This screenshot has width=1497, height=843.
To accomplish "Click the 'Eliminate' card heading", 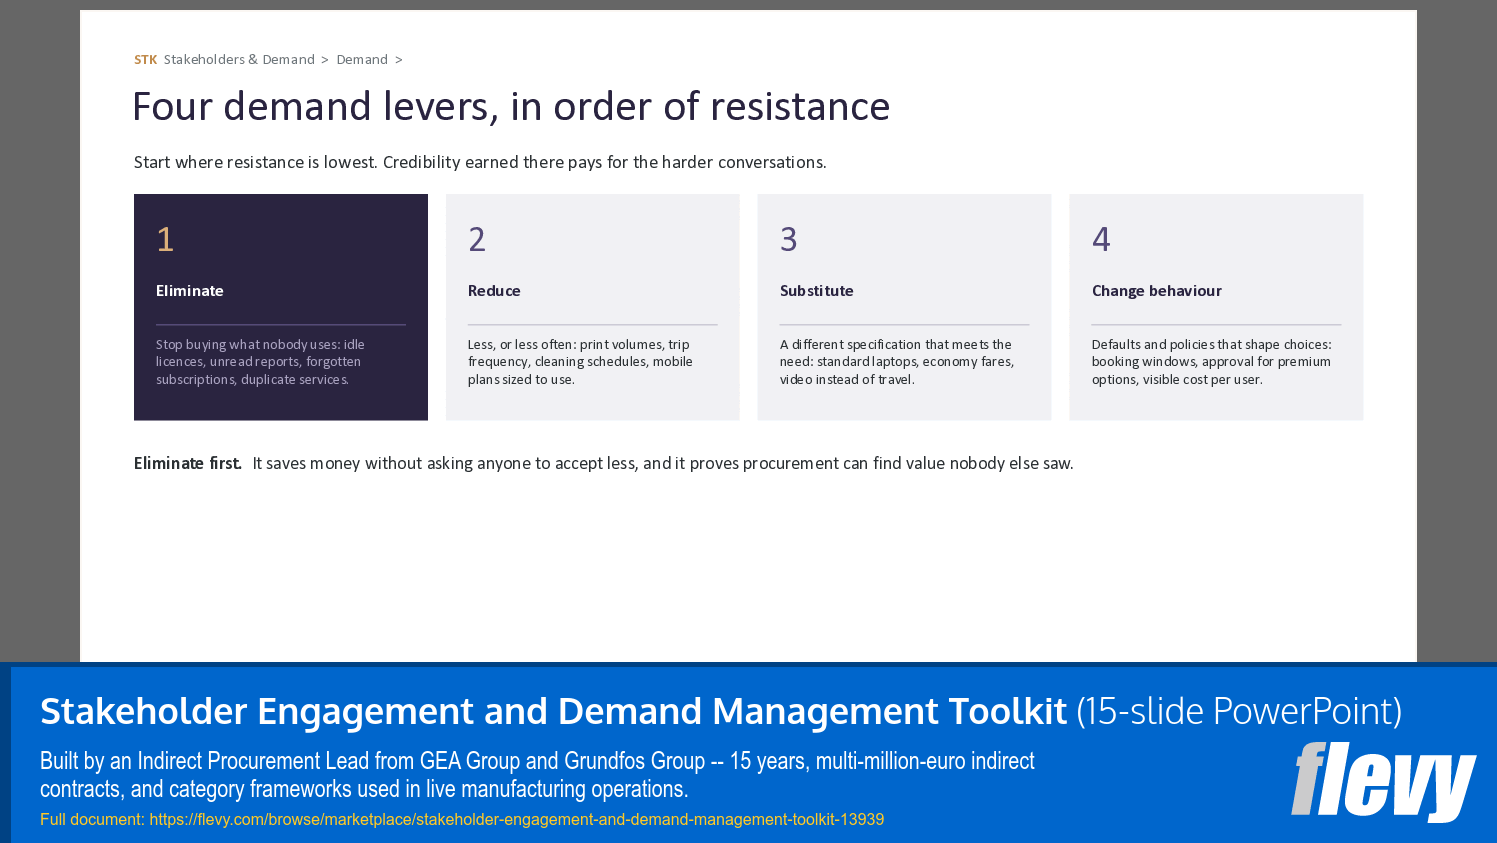I will click(x=190, y=291).
